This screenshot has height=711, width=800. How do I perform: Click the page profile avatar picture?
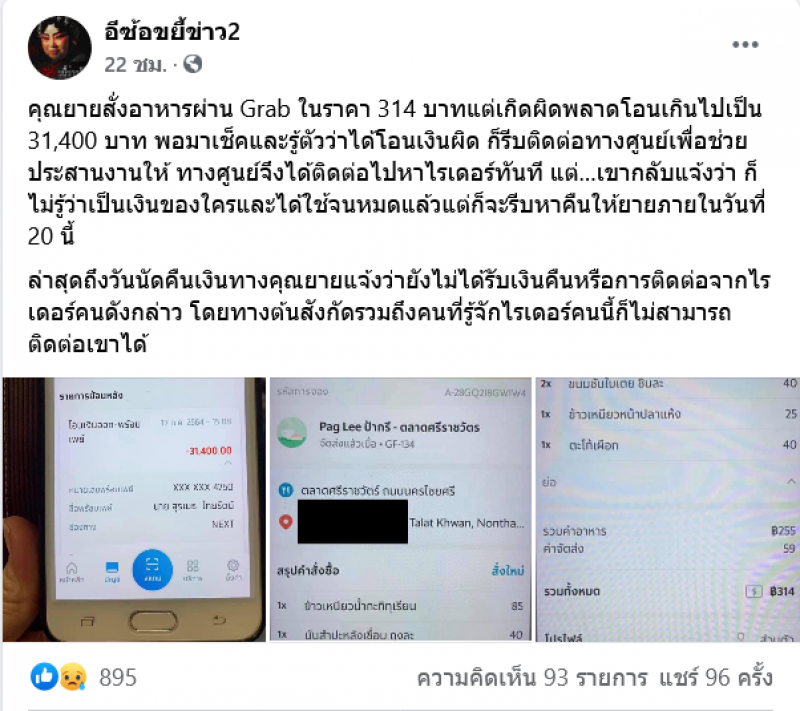click(60, 47)
